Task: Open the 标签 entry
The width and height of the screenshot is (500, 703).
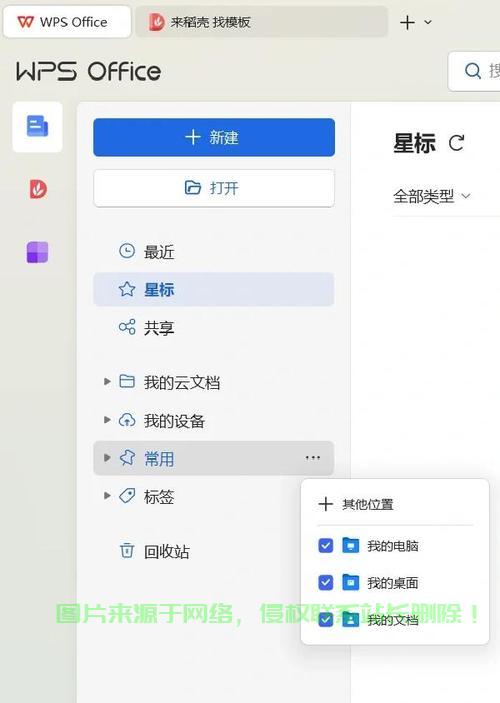Action: 159,497
